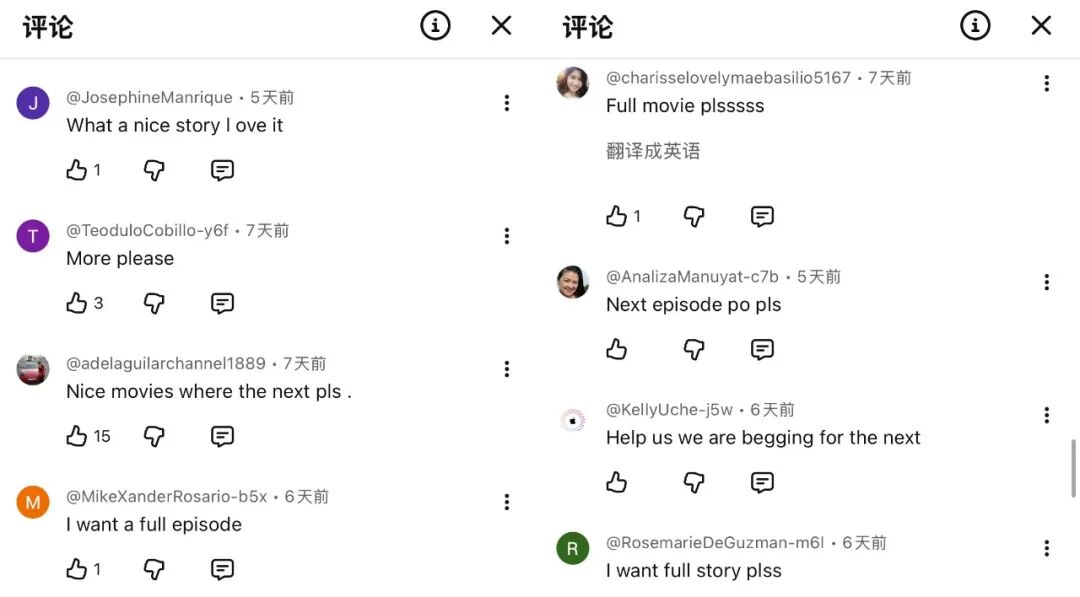This screenshot has height=597, width=1080.
Task: Open more options for JosephineManrique's comment
Action: point(507,103)
